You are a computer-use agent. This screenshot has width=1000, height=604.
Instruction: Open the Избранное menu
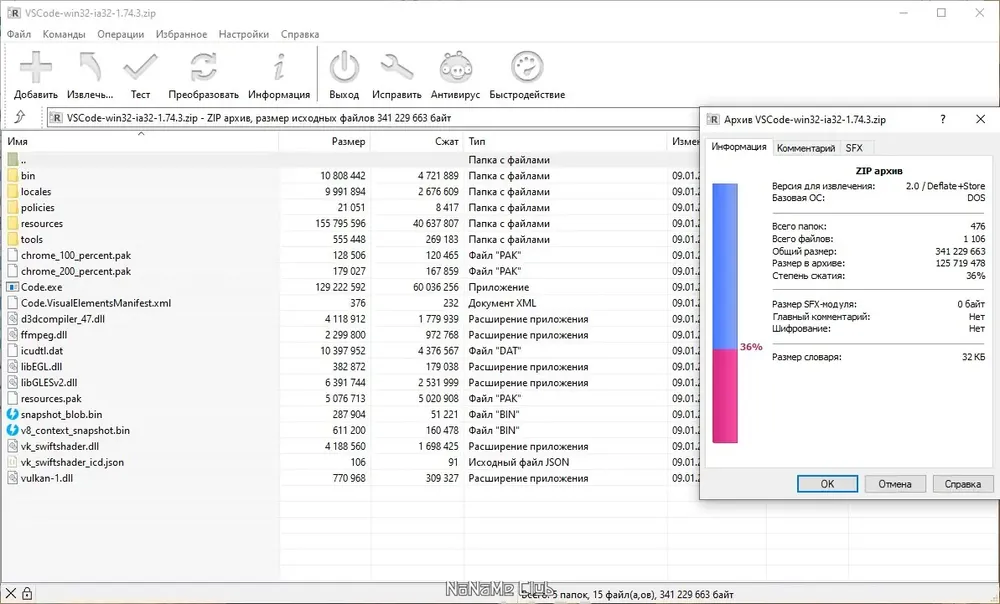tap(181, 34)
